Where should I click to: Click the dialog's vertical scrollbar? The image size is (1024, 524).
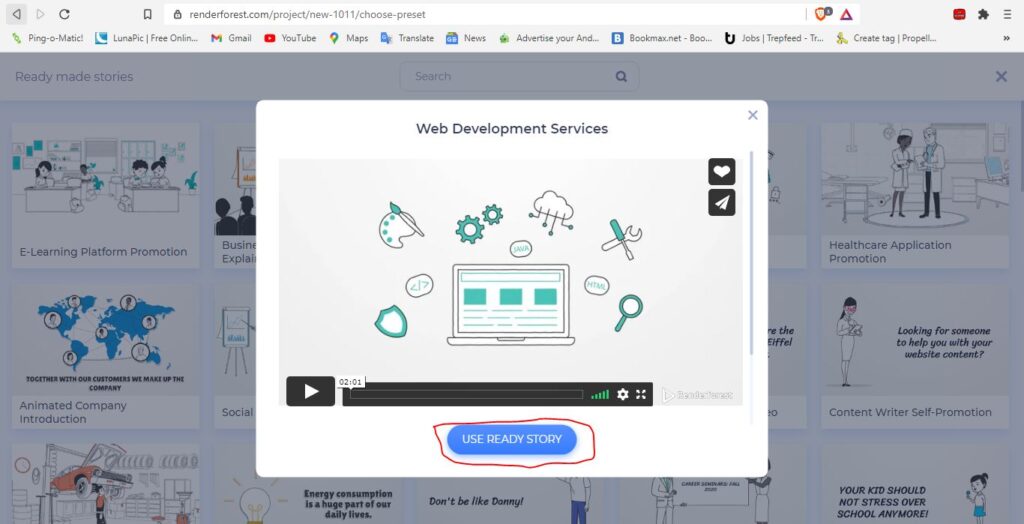pos(751,255)
